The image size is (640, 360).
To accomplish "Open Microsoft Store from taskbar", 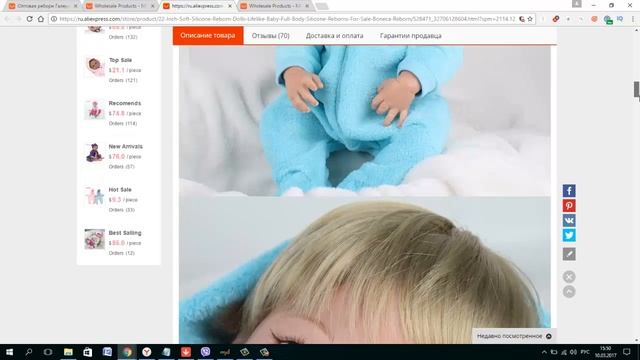I will pyautogui.click(x=87, y=352).
